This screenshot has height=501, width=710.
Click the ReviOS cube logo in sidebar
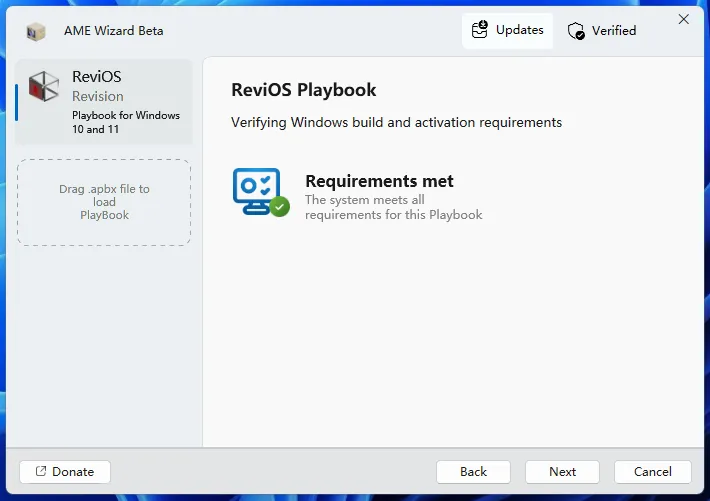coord(44,87)
